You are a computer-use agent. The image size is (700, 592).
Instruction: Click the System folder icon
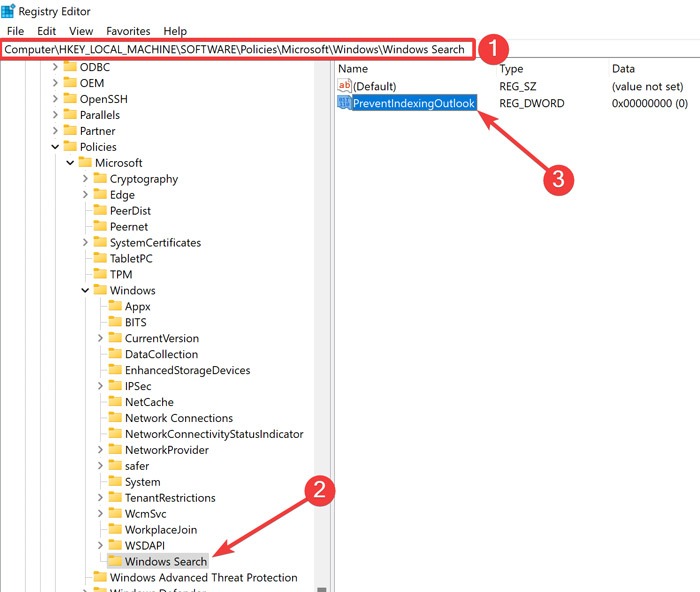pyautogui.click(x=116, y=481)
